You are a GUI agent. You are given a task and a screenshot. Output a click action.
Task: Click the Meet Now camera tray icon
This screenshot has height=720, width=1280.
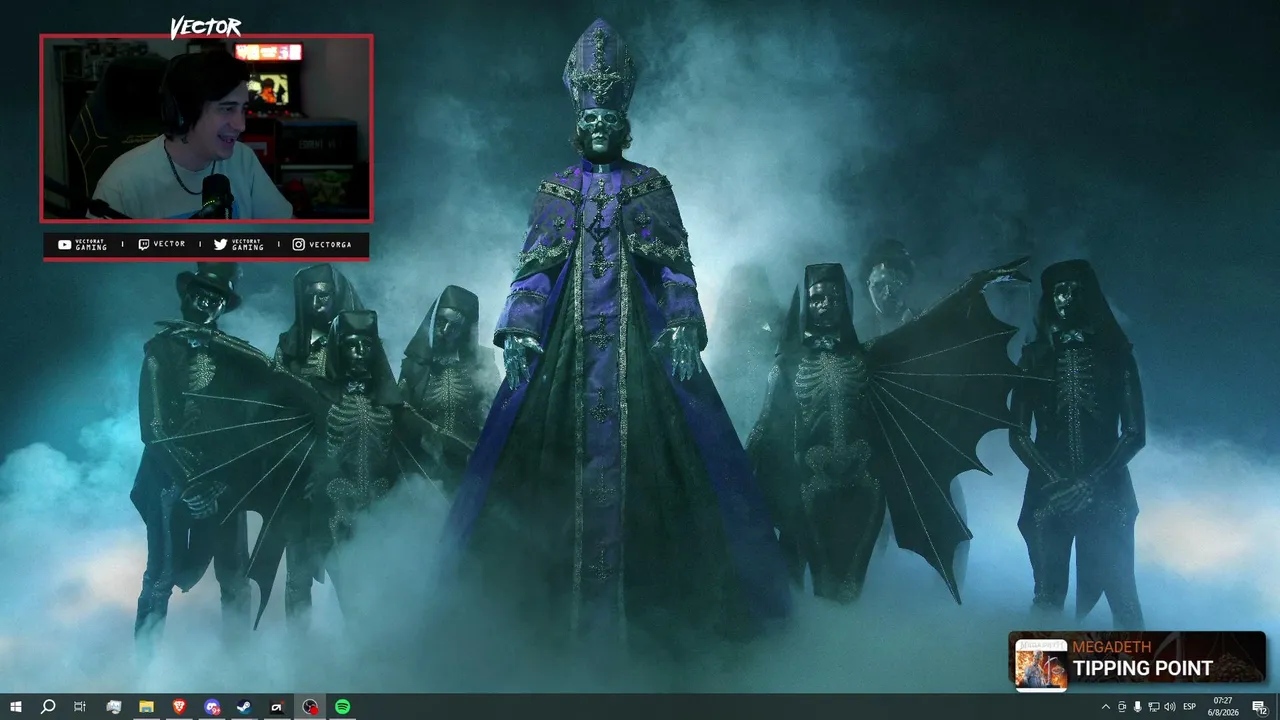[x=1122, y=707]
